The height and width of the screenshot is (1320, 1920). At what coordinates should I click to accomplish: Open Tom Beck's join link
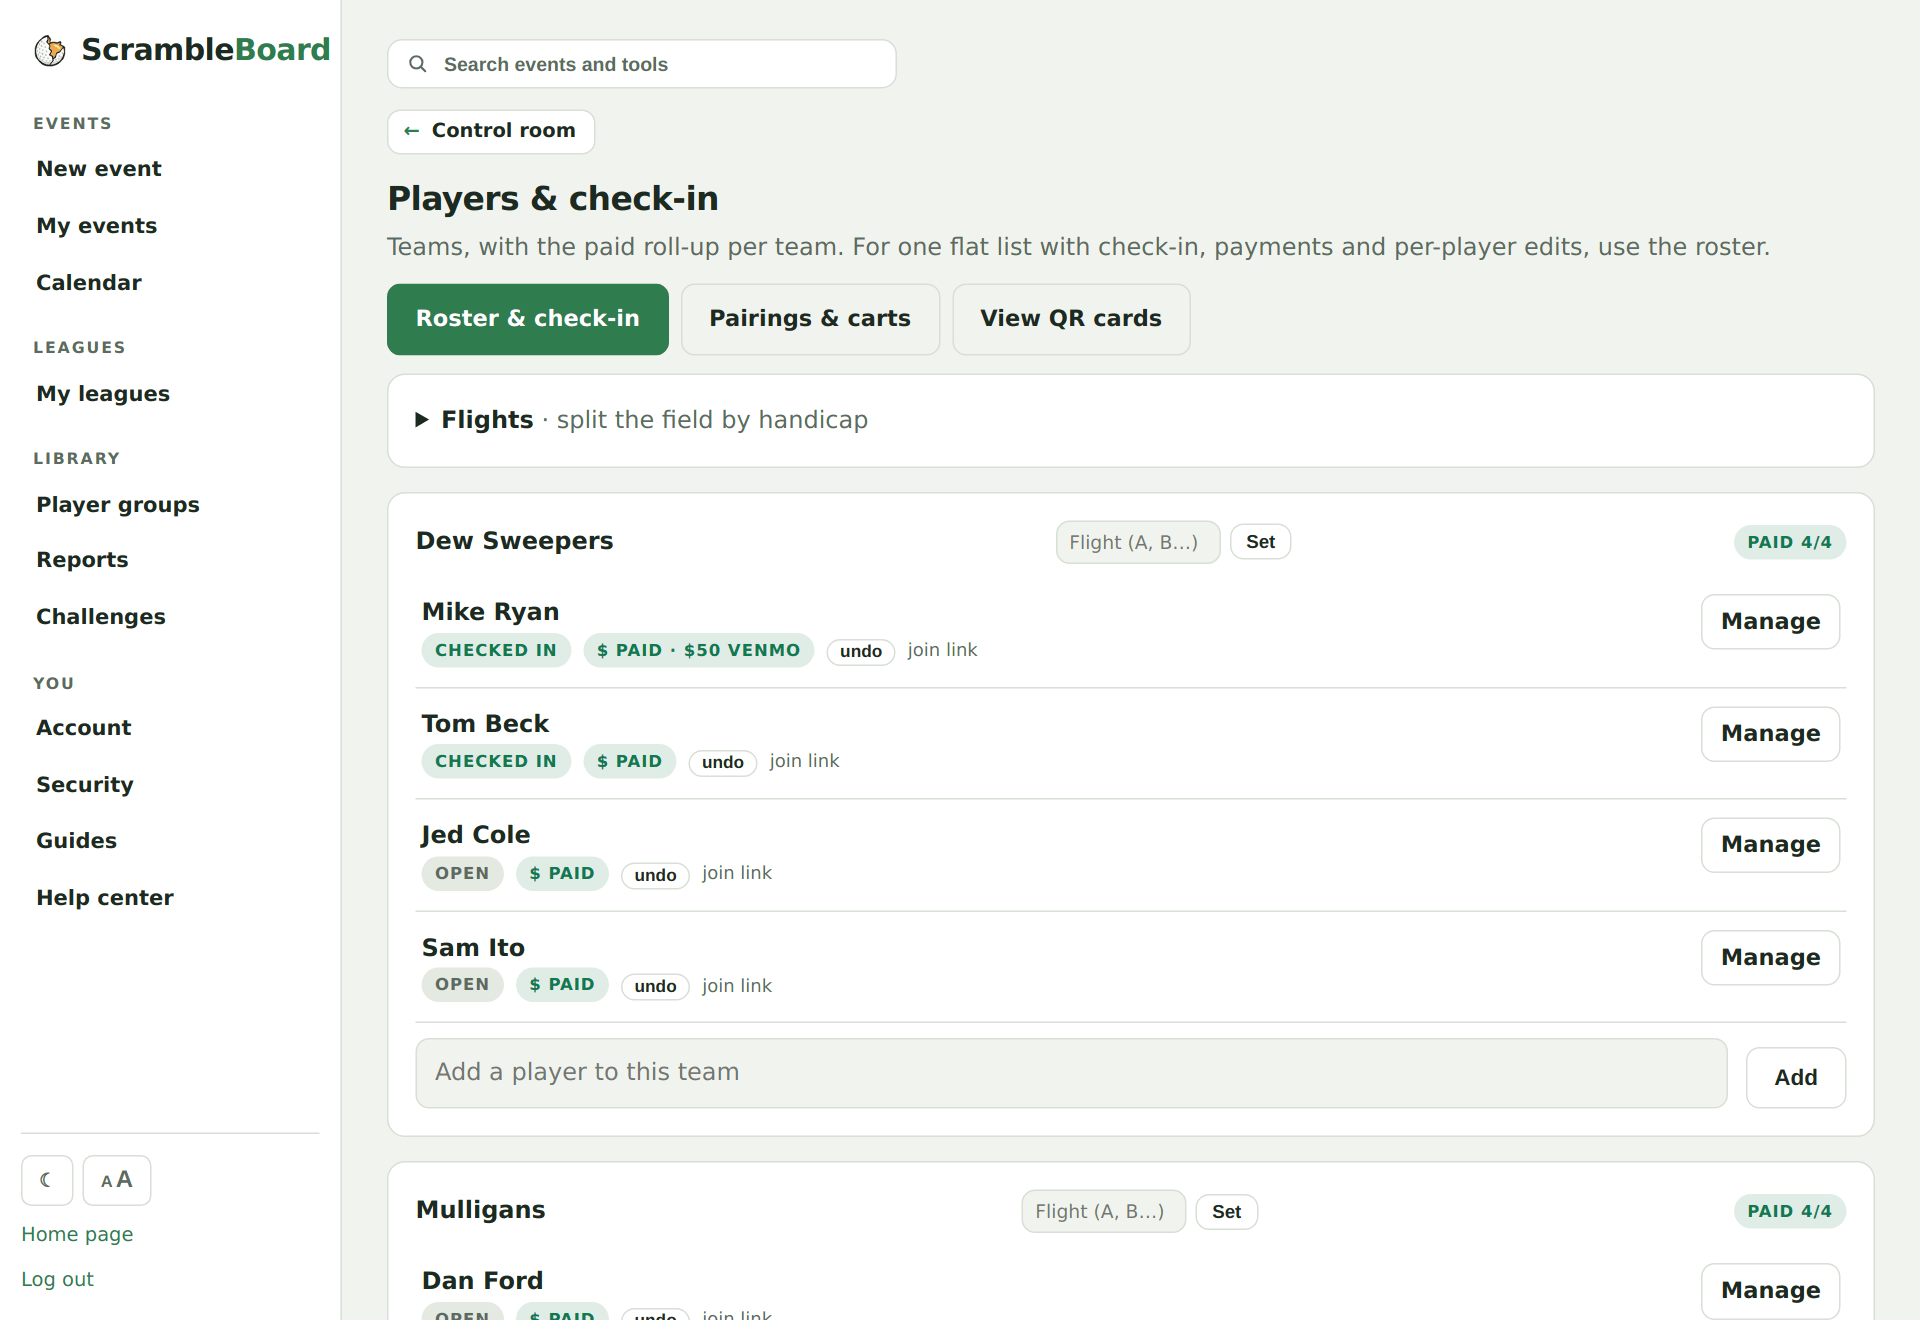(804, 761)
